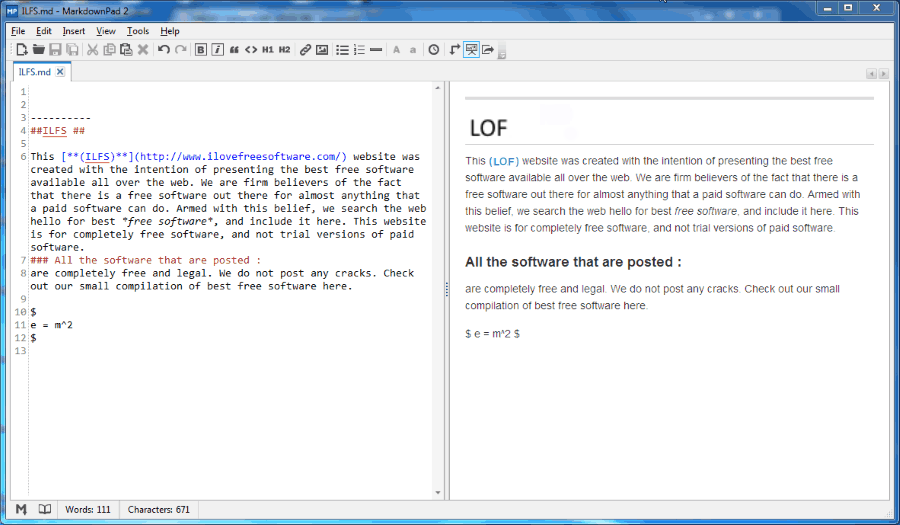
Task: Insert a blockquote
Action: point(234,50)
